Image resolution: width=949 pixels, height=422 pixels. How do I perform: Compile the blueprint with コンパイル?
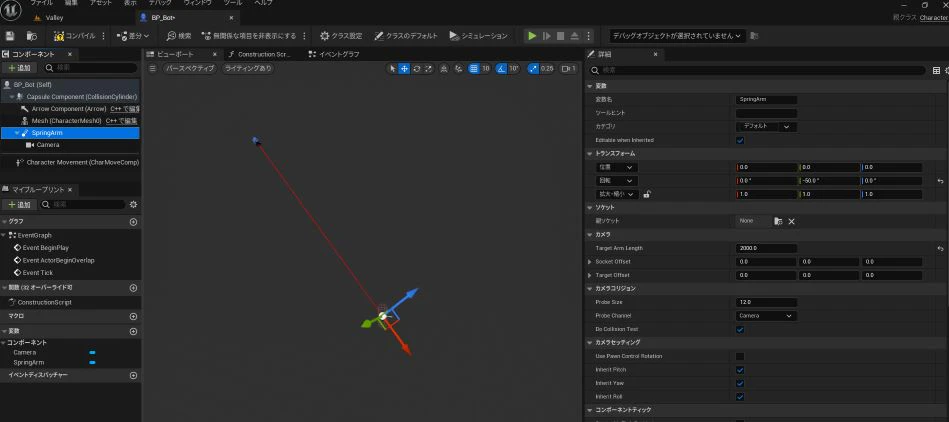click(x=74, y=36)
